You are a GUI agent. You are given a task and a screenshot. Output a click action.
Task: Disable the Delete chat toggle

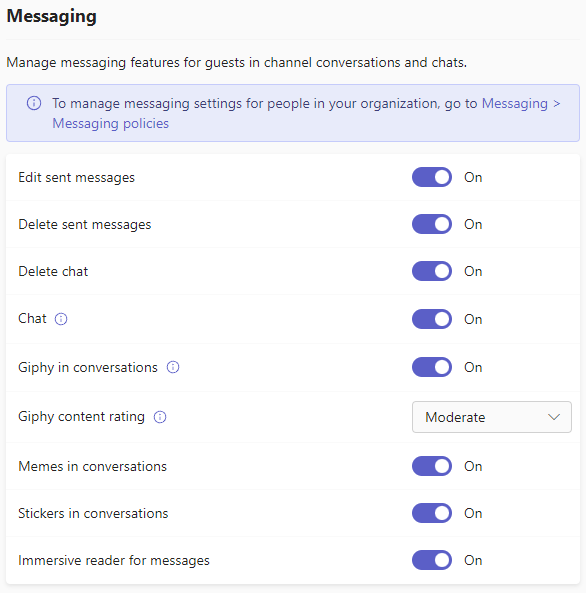pyautogui.click(x=432, y=271)
